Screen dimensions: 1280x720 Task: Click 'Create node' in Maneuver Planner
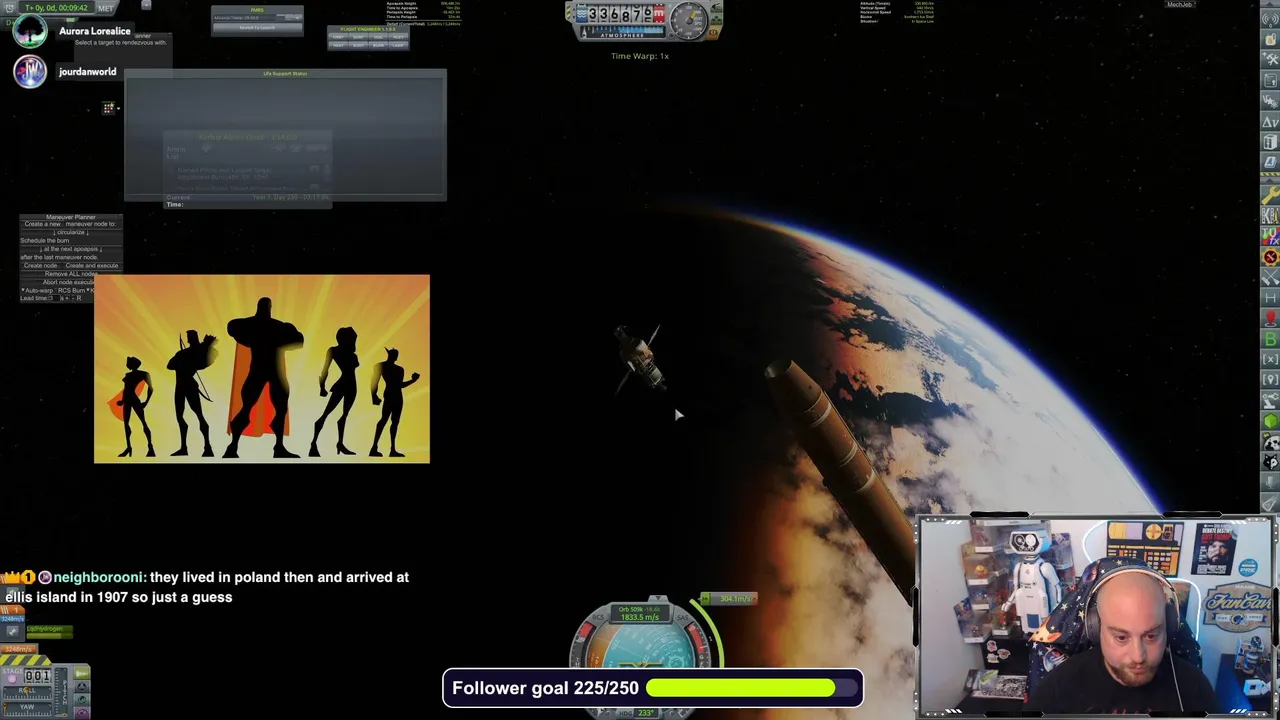point(40,266)
